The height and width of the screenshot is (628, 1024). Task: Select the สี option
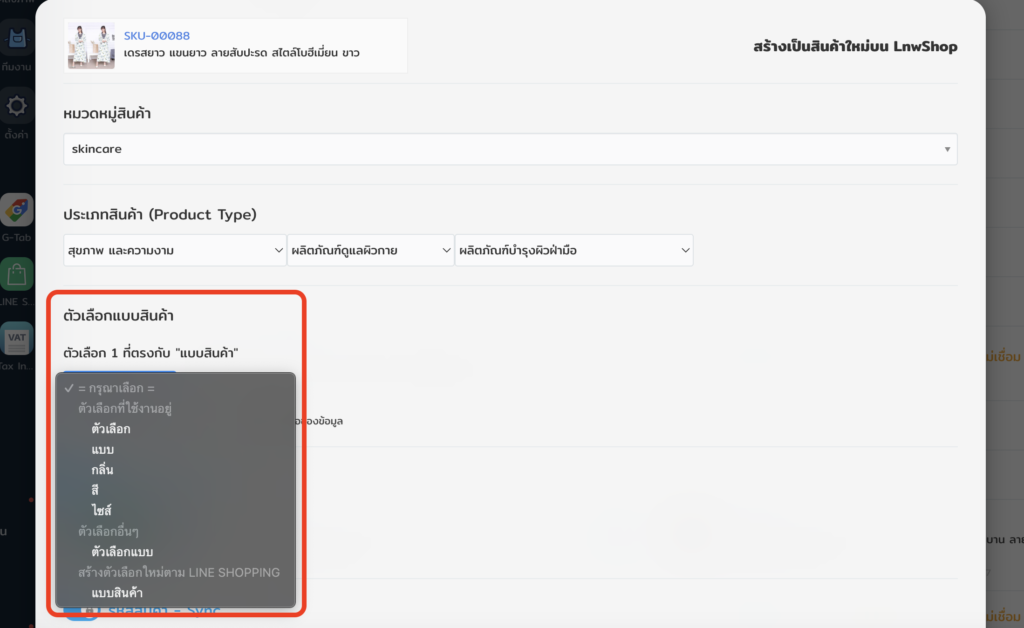(95, 490)
